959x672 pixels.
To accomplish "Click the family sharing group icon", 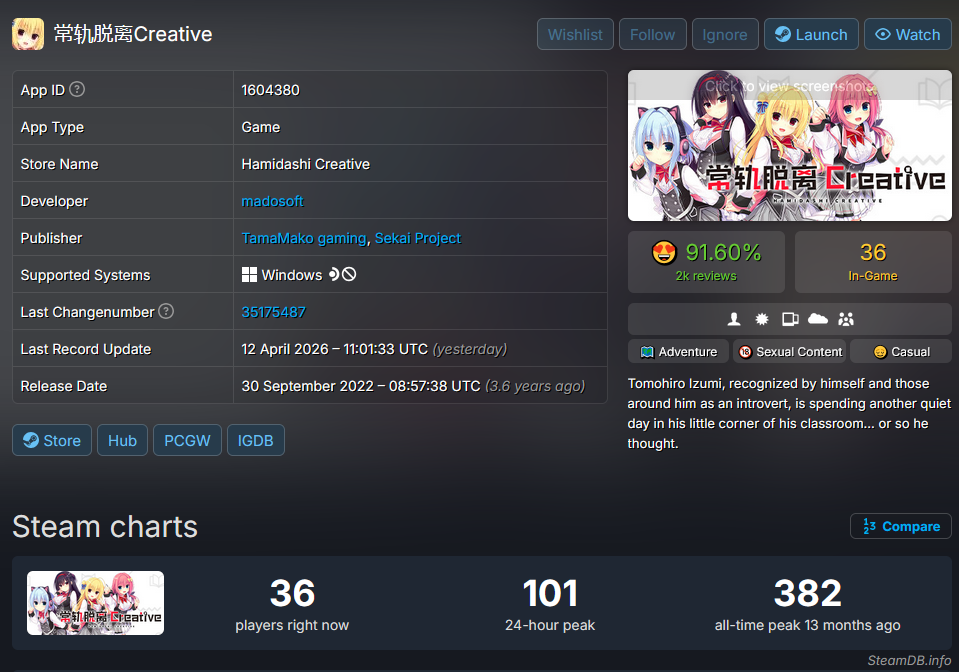I will click(x=846, y=319).
